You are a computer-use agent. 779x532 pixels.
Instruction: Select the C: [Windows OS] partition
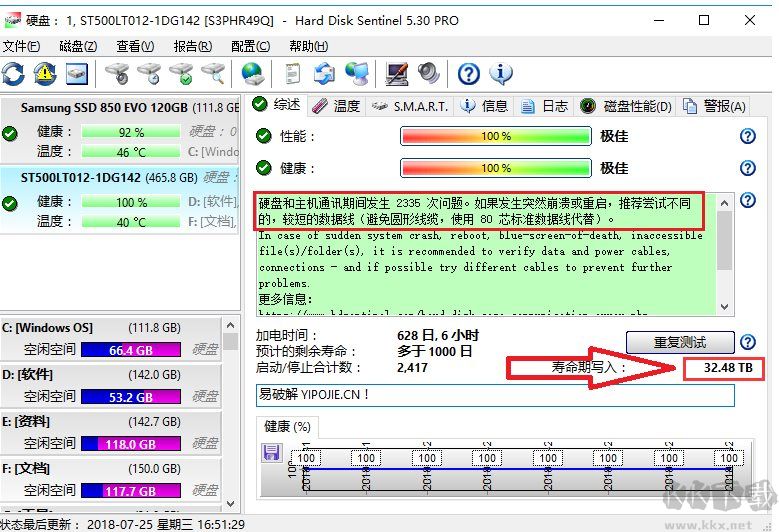pyautogui.click(x=110, y=339)
